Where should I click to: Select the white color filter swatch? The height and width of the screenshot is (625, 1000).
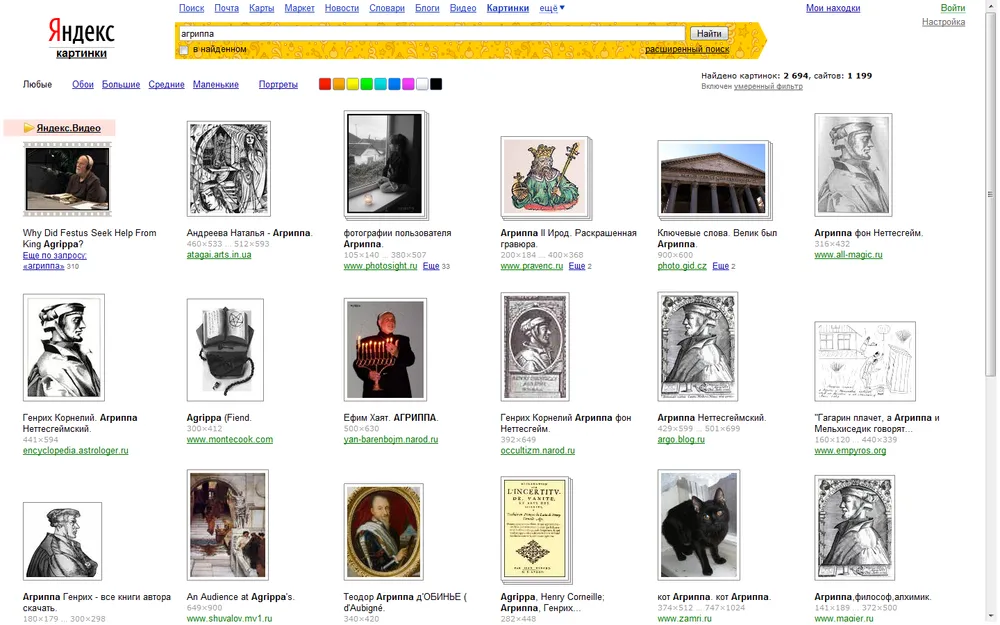click(x=422, y=84)
